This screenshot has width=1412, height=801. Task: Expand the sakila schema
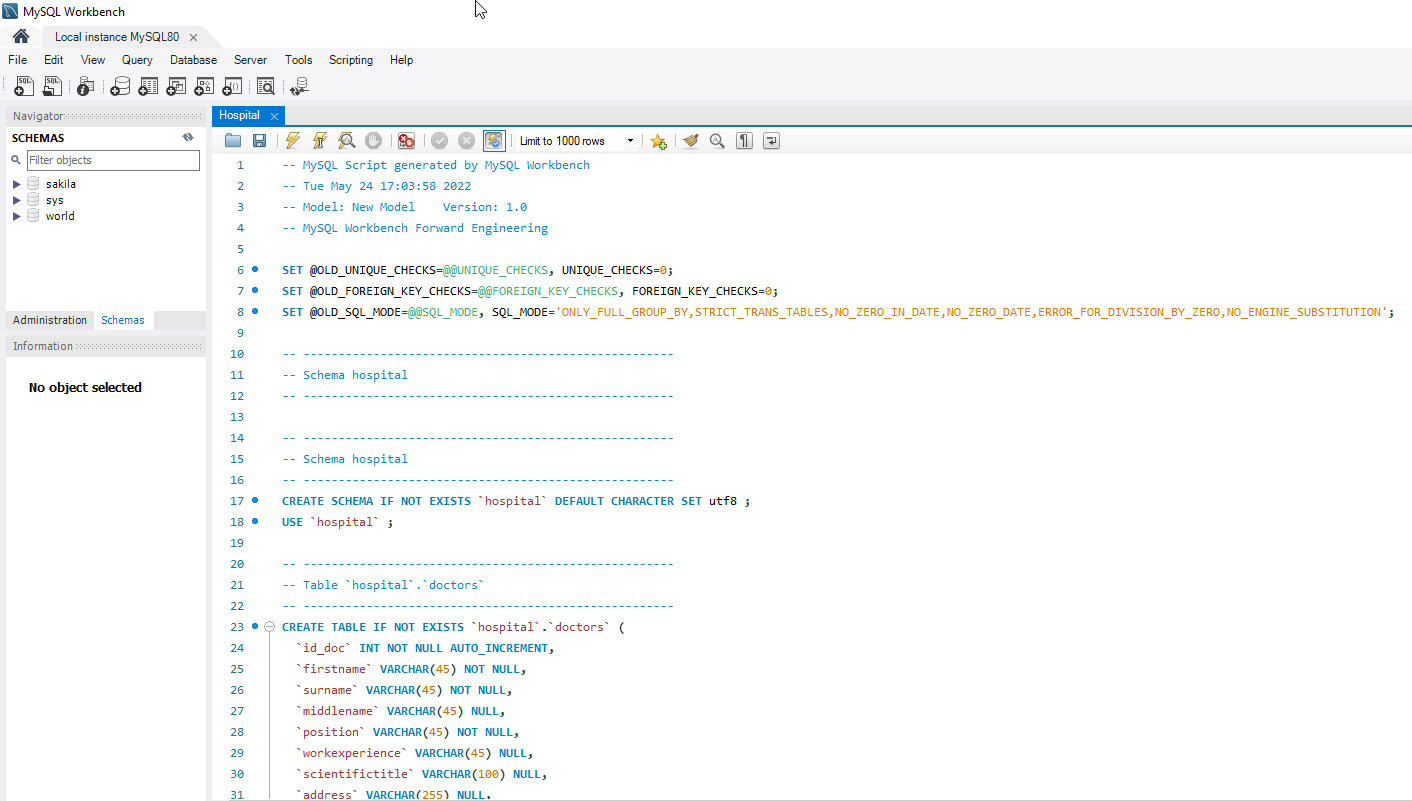point(17,184)
